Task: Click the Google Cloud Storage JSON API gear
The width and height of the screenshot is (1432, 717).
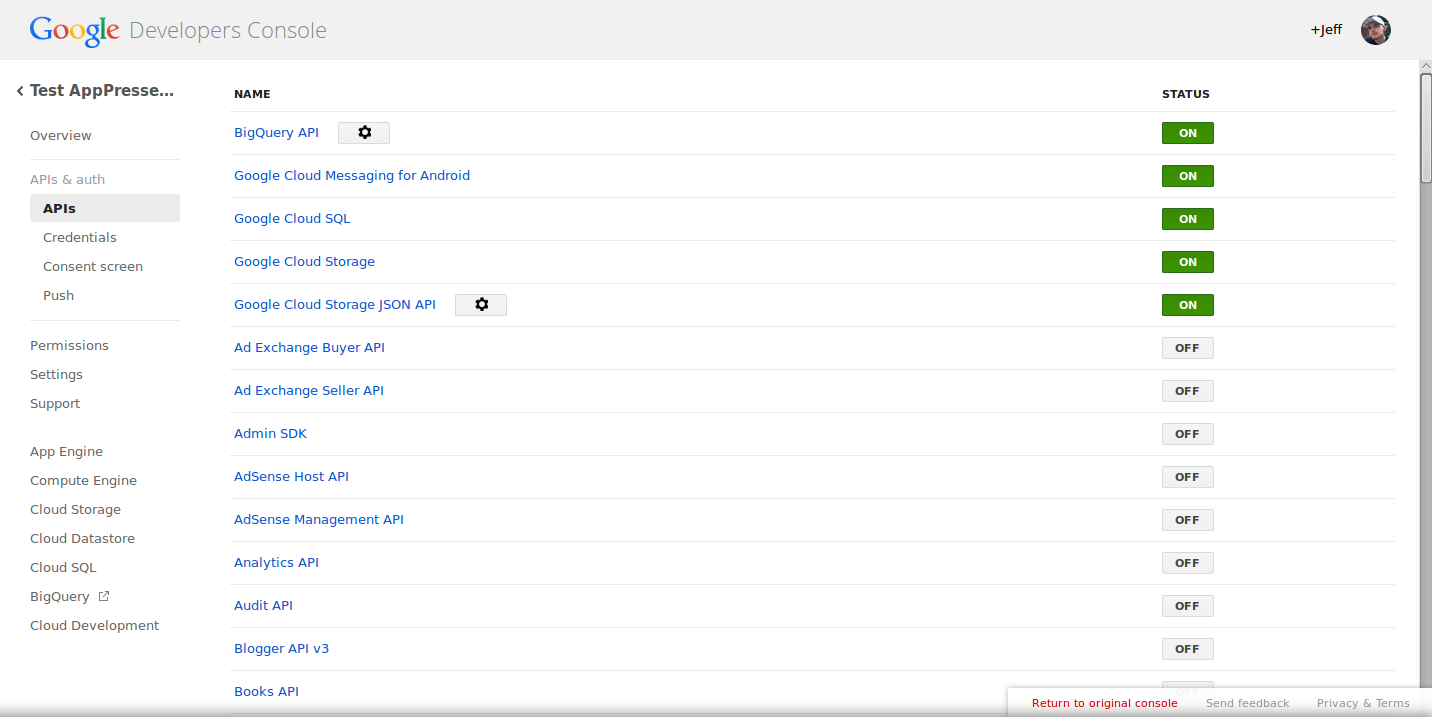Action: click(x=481, y=305)
